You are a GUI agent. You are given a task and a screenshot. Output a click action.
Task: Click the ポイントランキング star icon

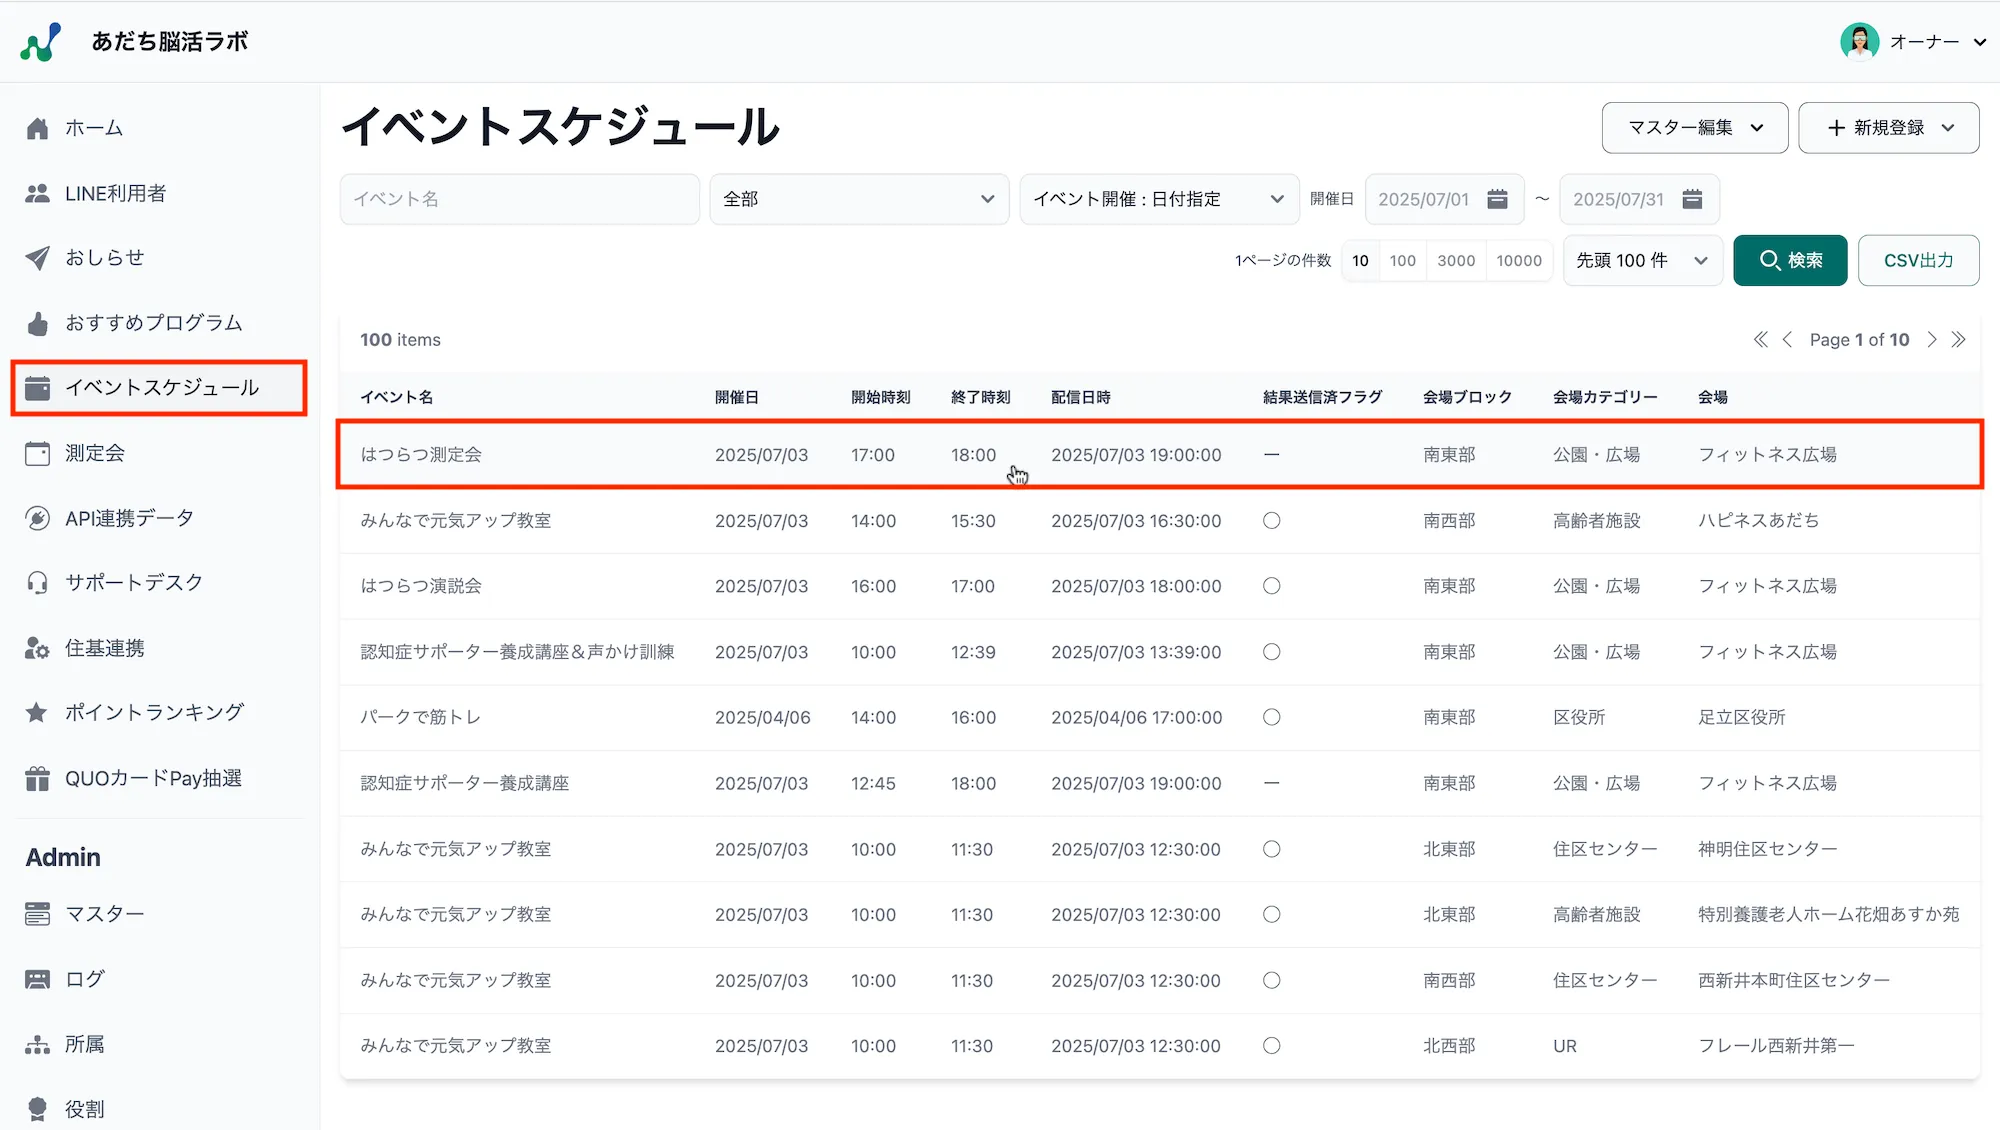point(37,712)
